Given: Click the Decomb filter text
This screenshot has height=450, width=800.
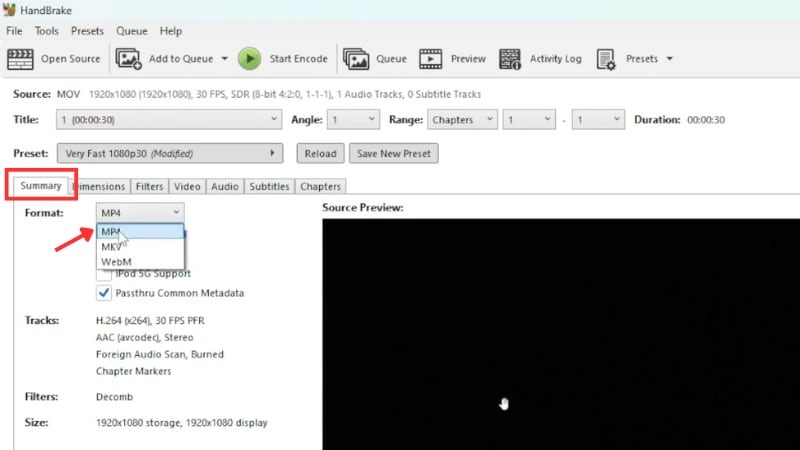Looking at the screenshot, I should point(114,397).
